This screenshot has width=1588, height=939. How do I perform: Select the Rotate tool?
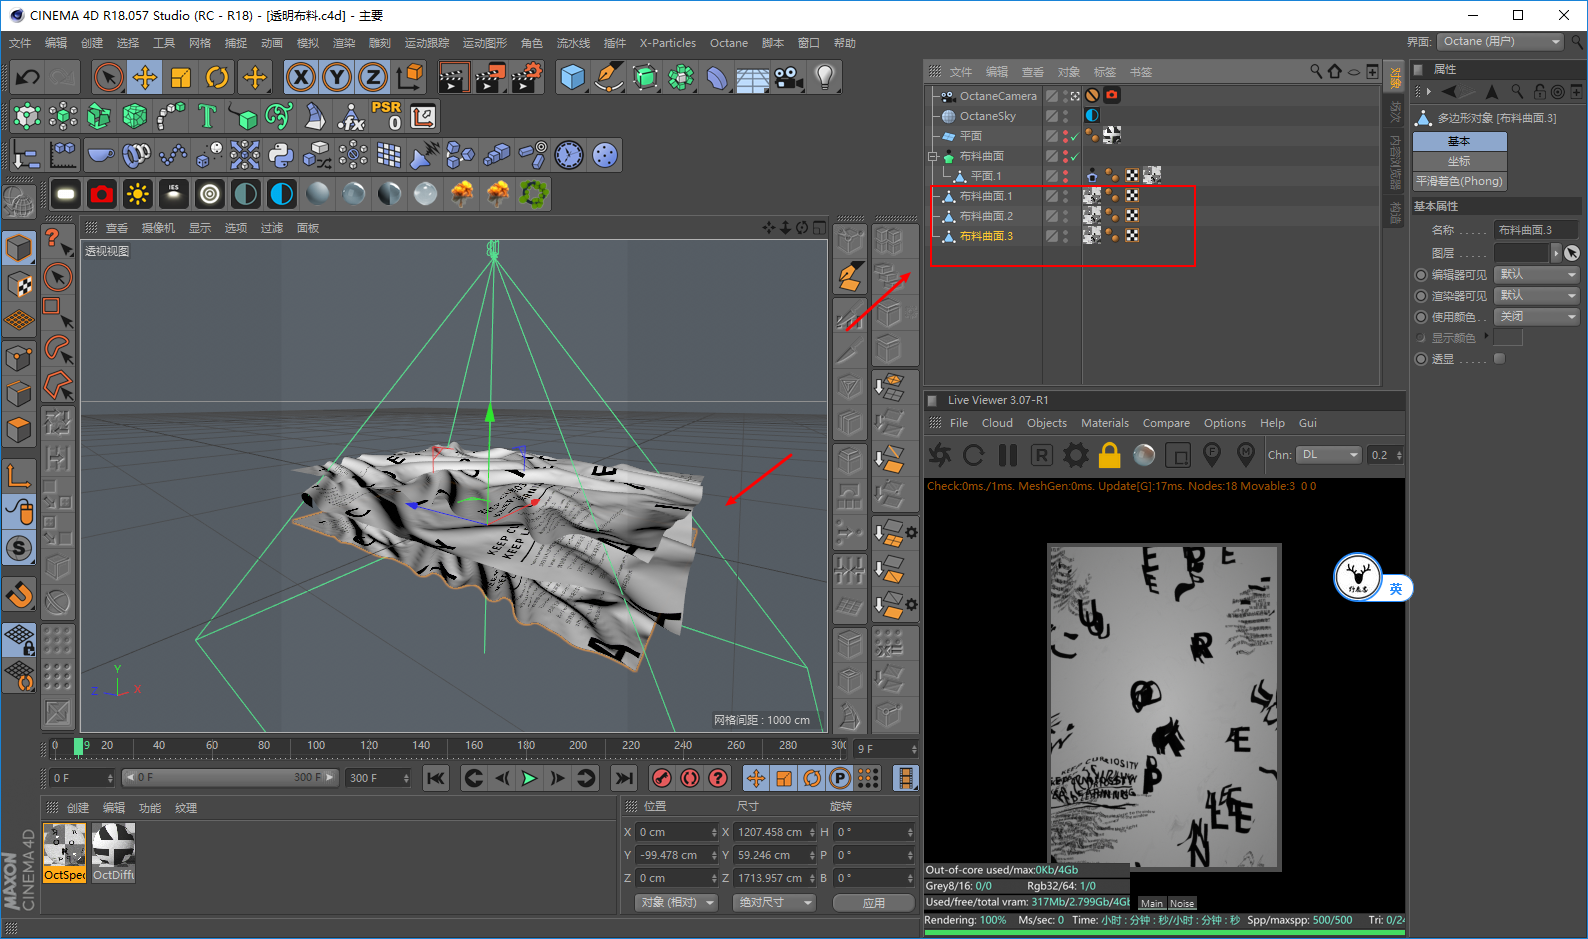click(x=217, y=77)
